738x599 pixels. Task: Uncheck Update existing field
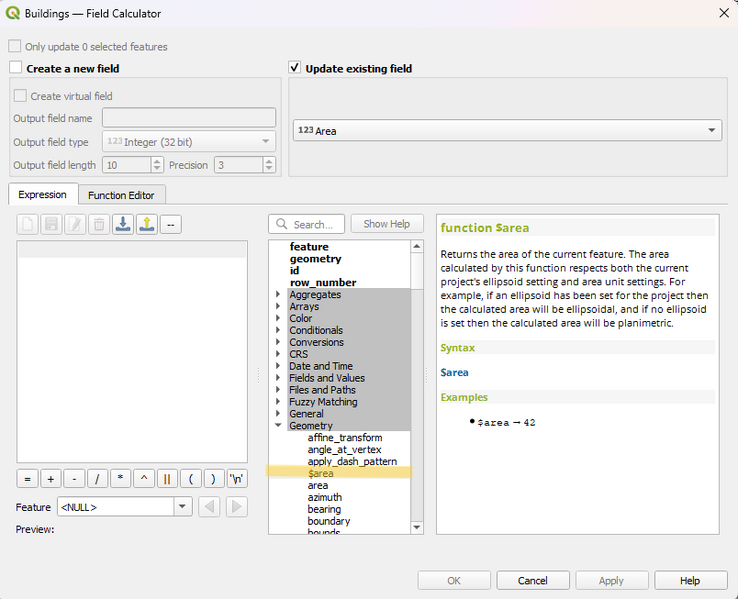295,68
